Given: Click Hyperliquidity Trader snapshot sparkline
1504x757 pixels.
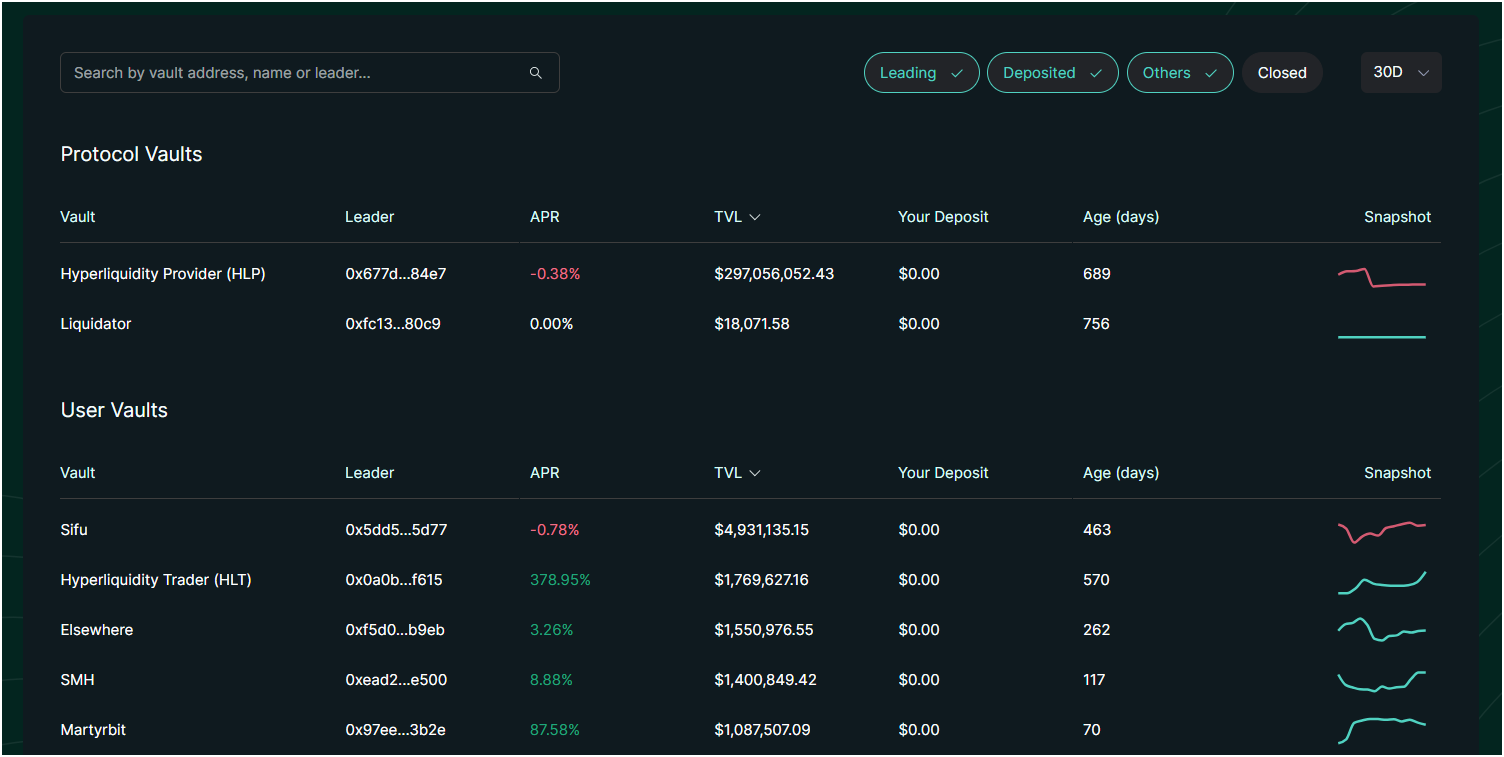Looking at the screenshot, I should (1382, 583).
